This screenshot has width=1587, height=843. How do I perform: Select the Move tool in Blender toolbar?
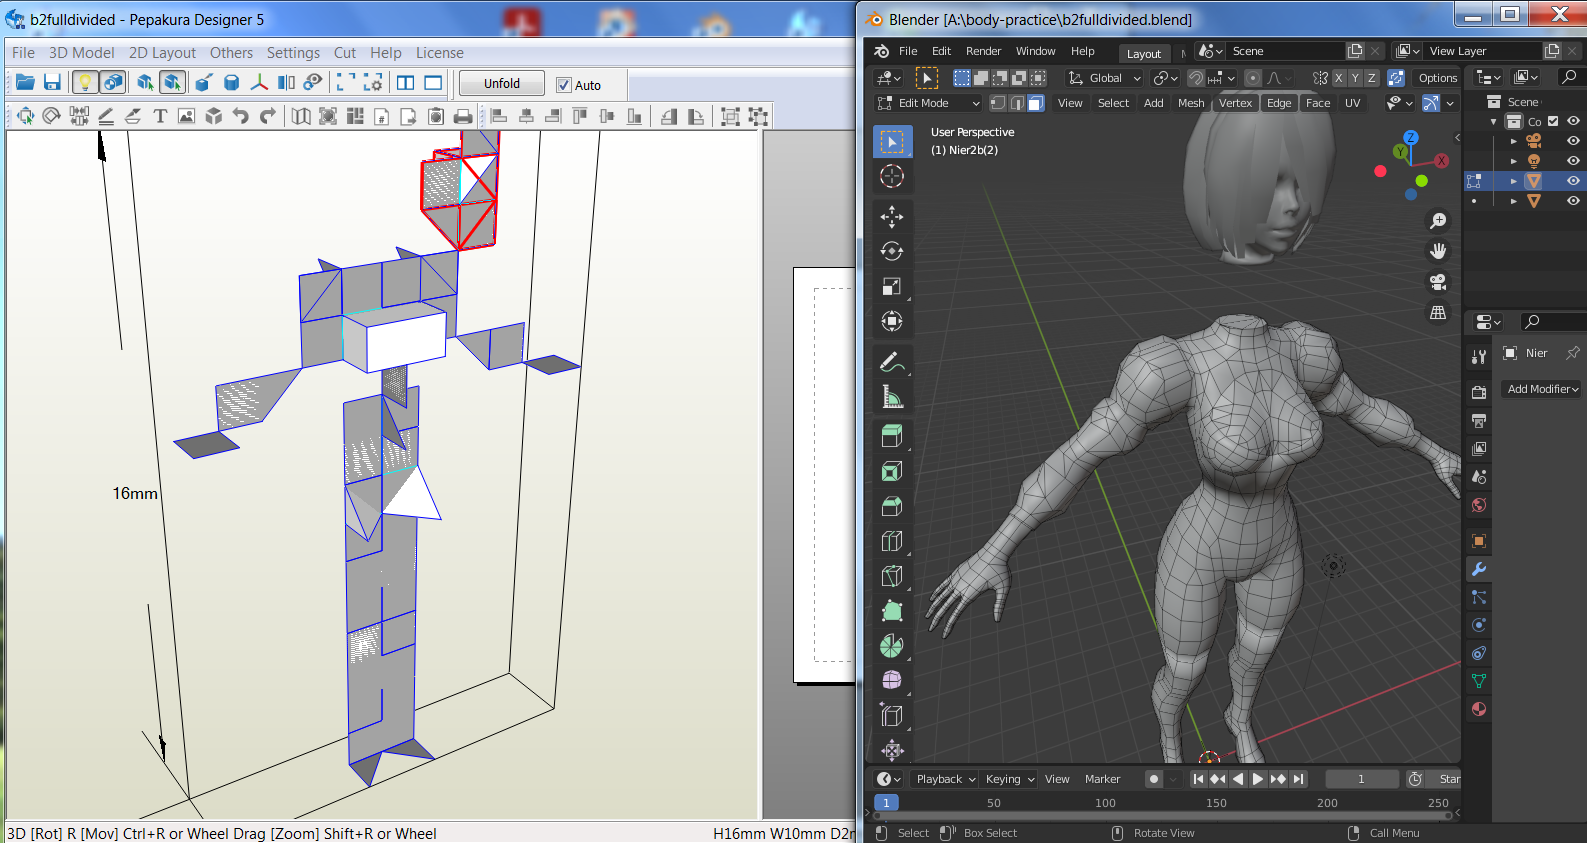892,216
